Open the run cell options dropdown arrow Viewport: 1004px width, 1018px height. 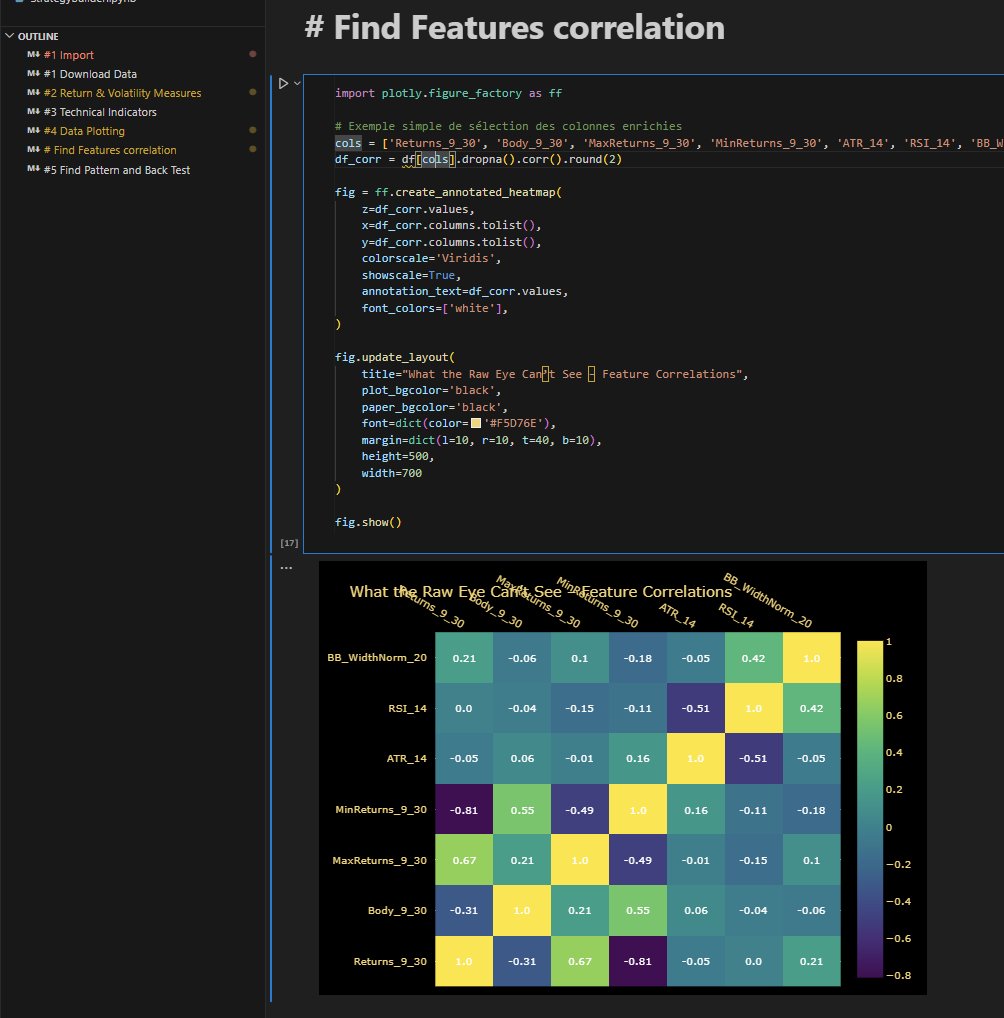297,83
